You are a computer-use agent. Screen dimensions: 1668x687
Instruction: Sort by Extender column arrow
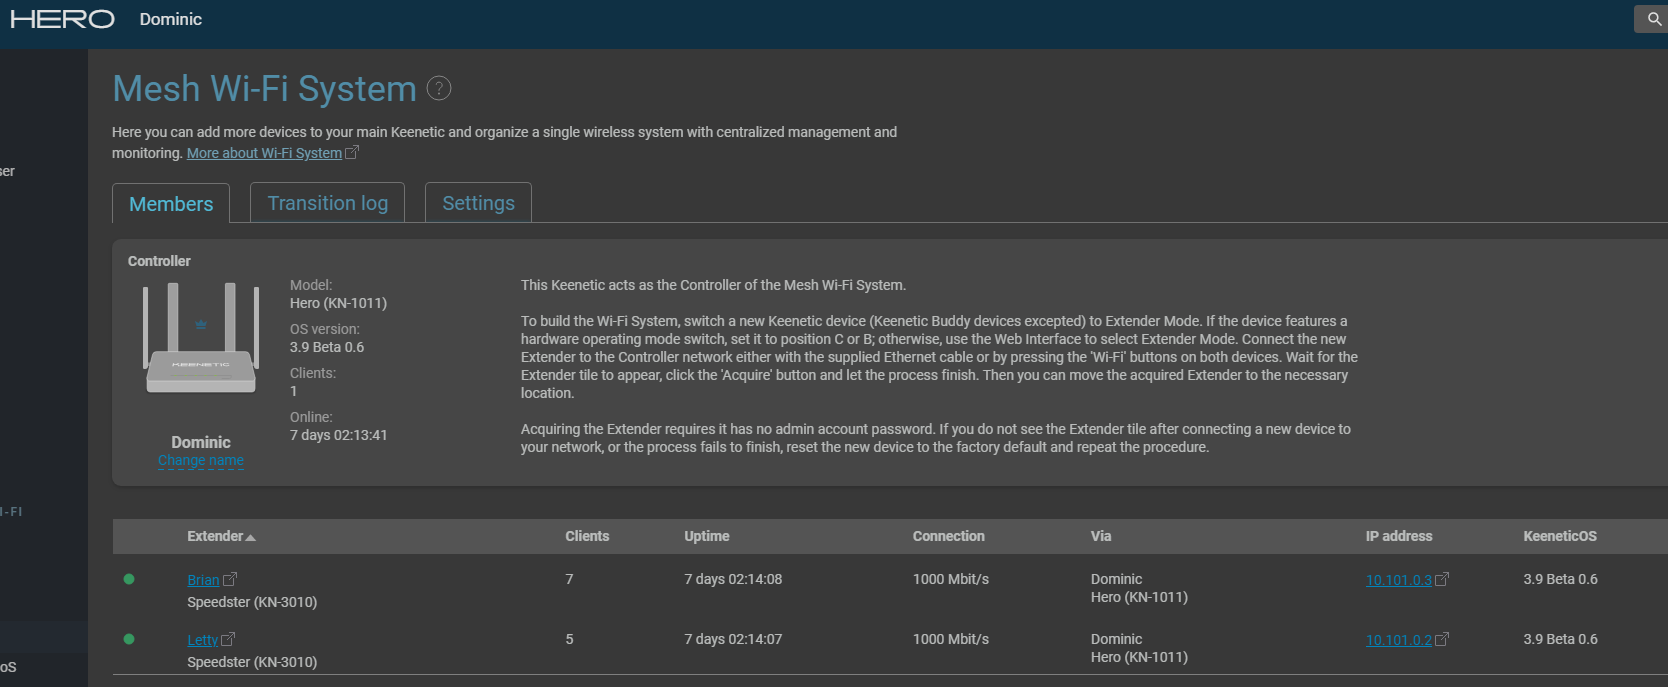[x=250, y=537]
